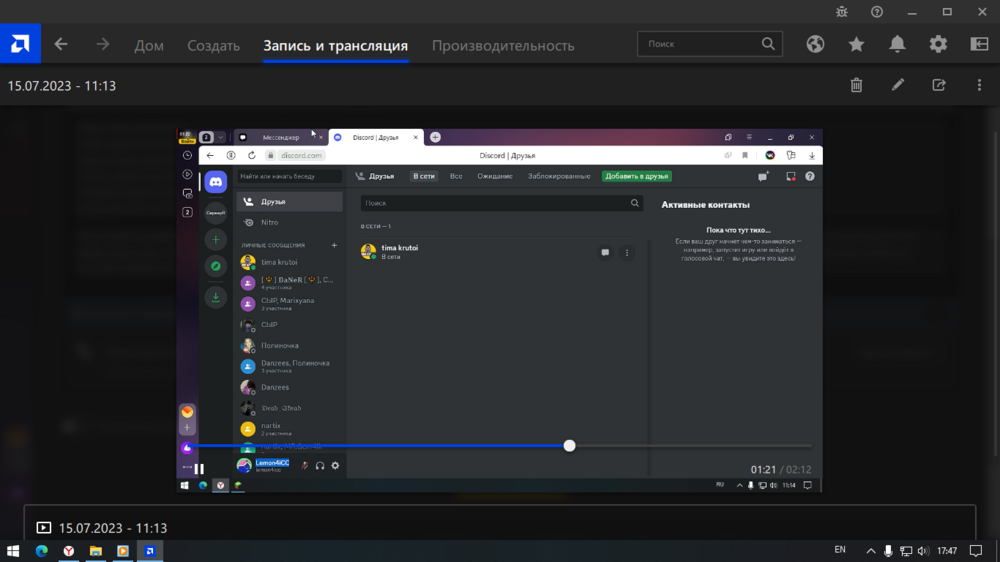Click the AMD Software taskbar icon
Viewport: 1000px width, 562px height.
(150, 551)
